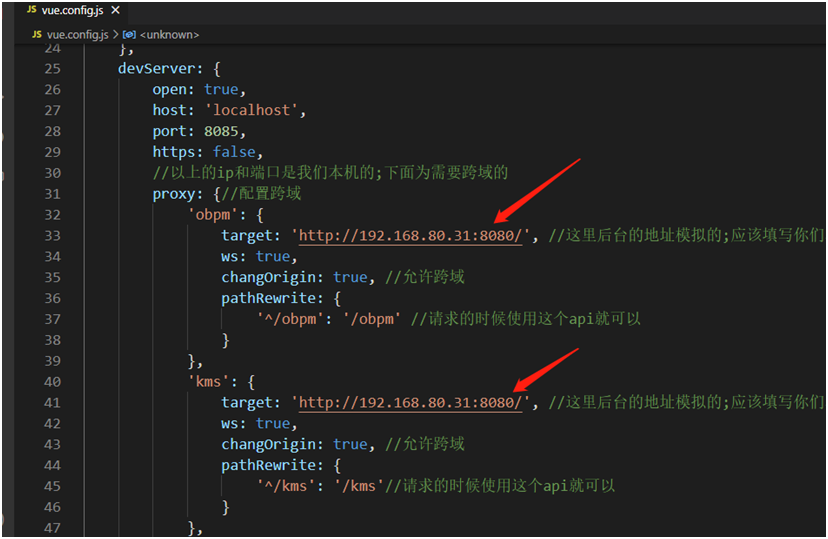
Task: Click changOrigin on line 35
Action: pos(268,278)
